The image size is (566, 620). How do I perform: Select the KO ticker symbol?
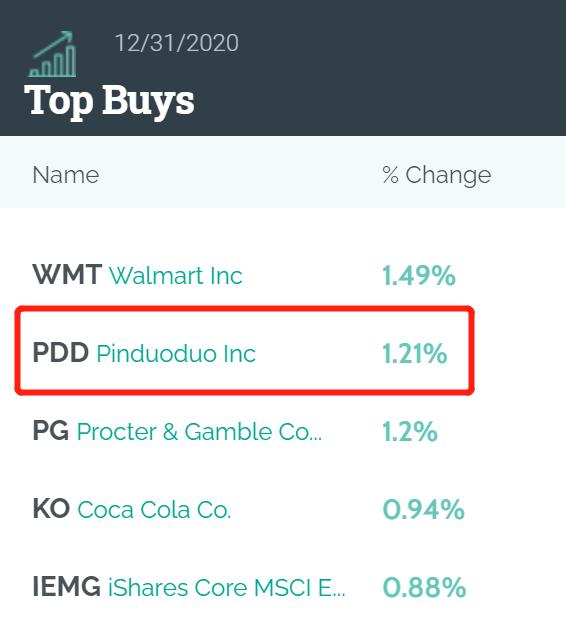pos(51,508)
